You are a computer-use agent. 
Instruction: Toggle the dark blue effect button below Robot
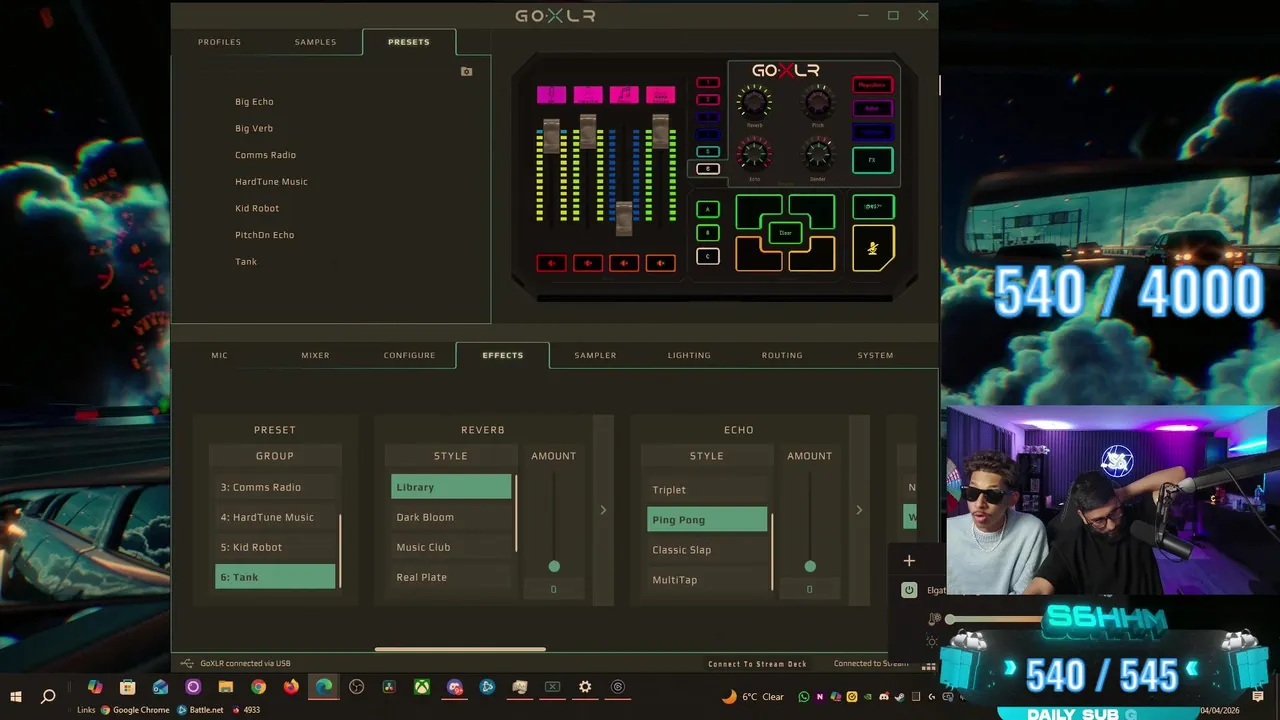click(x=873, y=132)
